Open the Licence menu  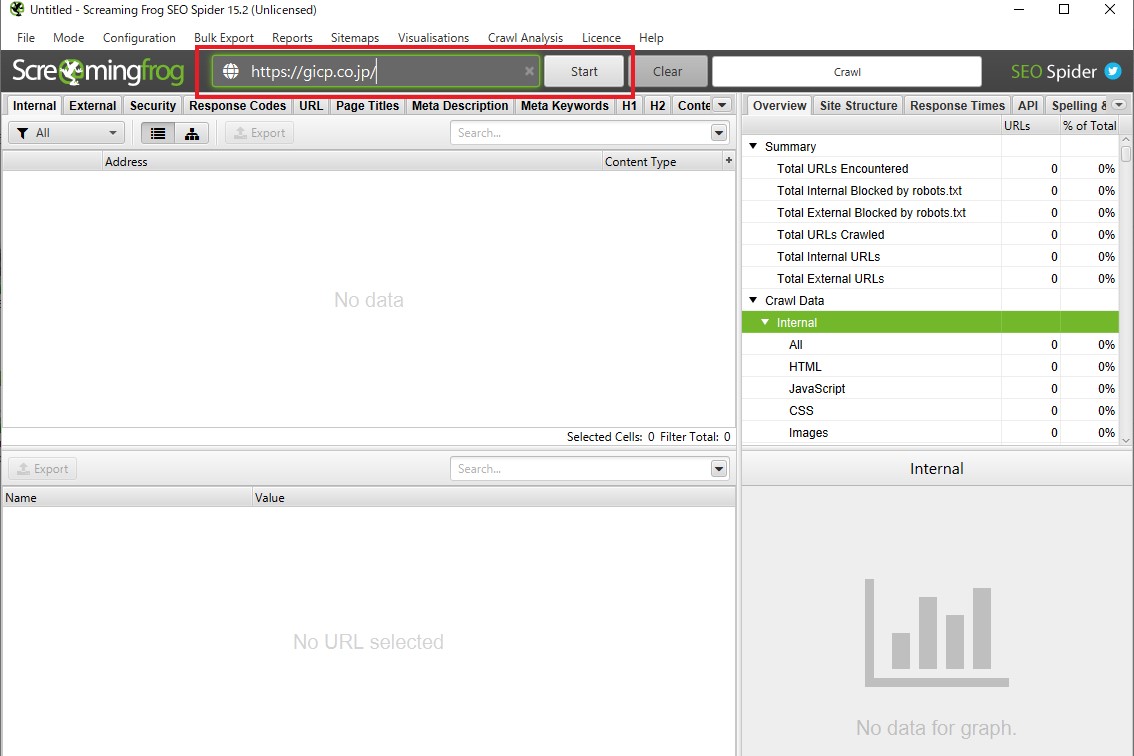click(x=601, y=38)
